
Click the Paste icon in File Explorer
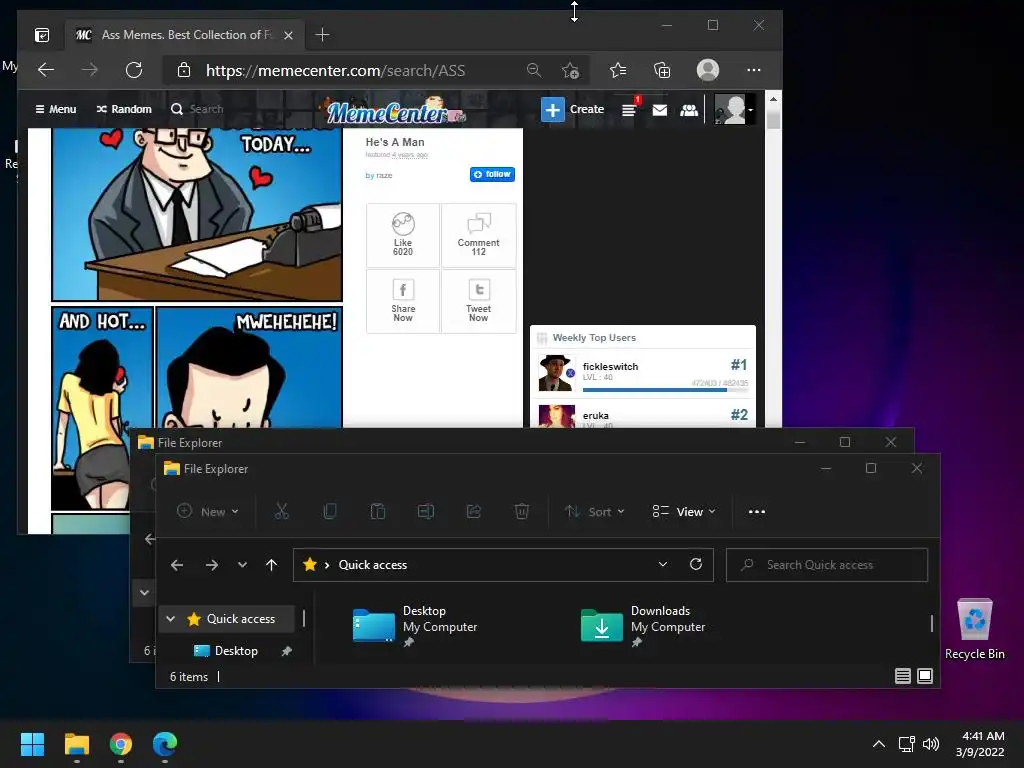point(377,511)
